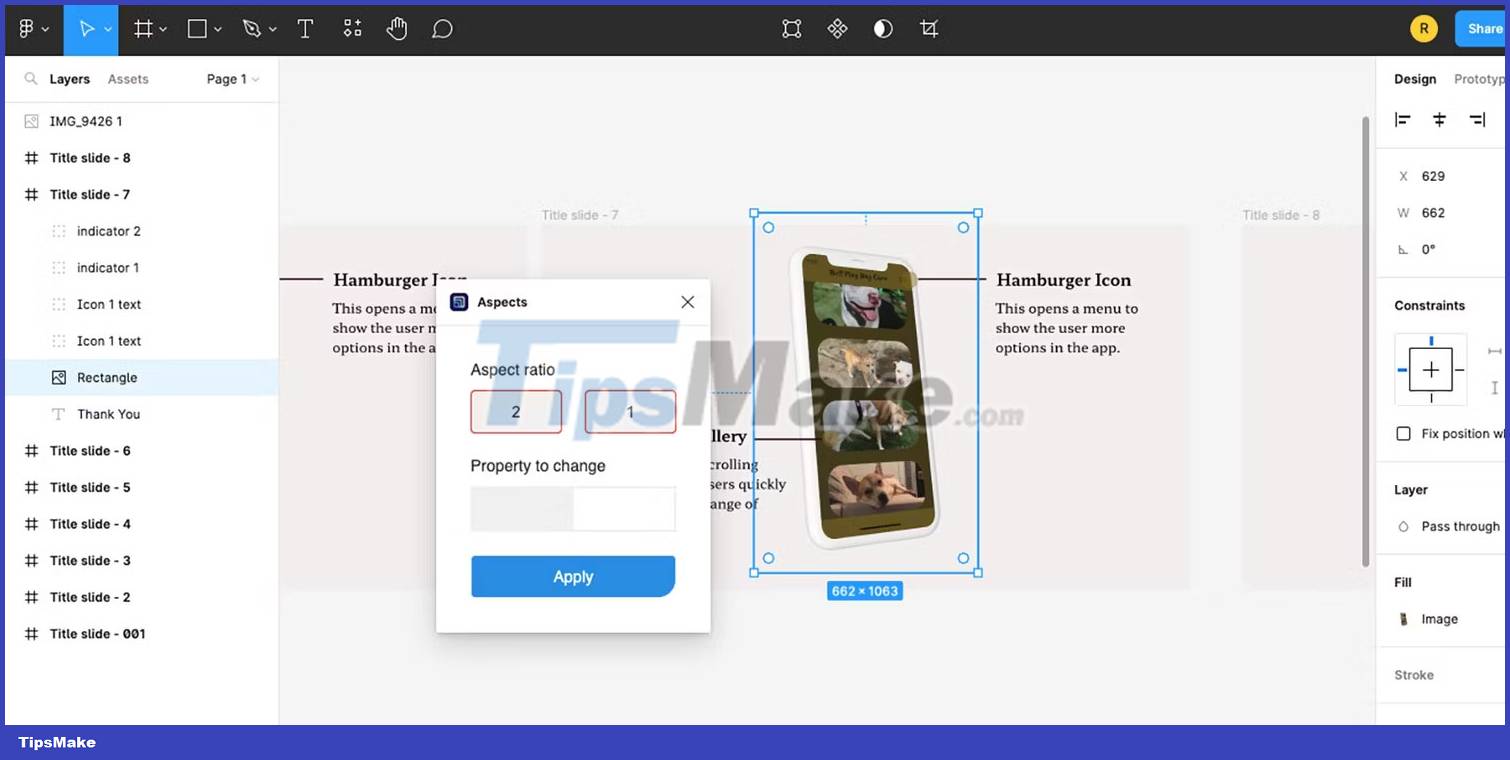Click the Share button
1510x760 pixels.
pyautogui.click(x=1483, y=28)
